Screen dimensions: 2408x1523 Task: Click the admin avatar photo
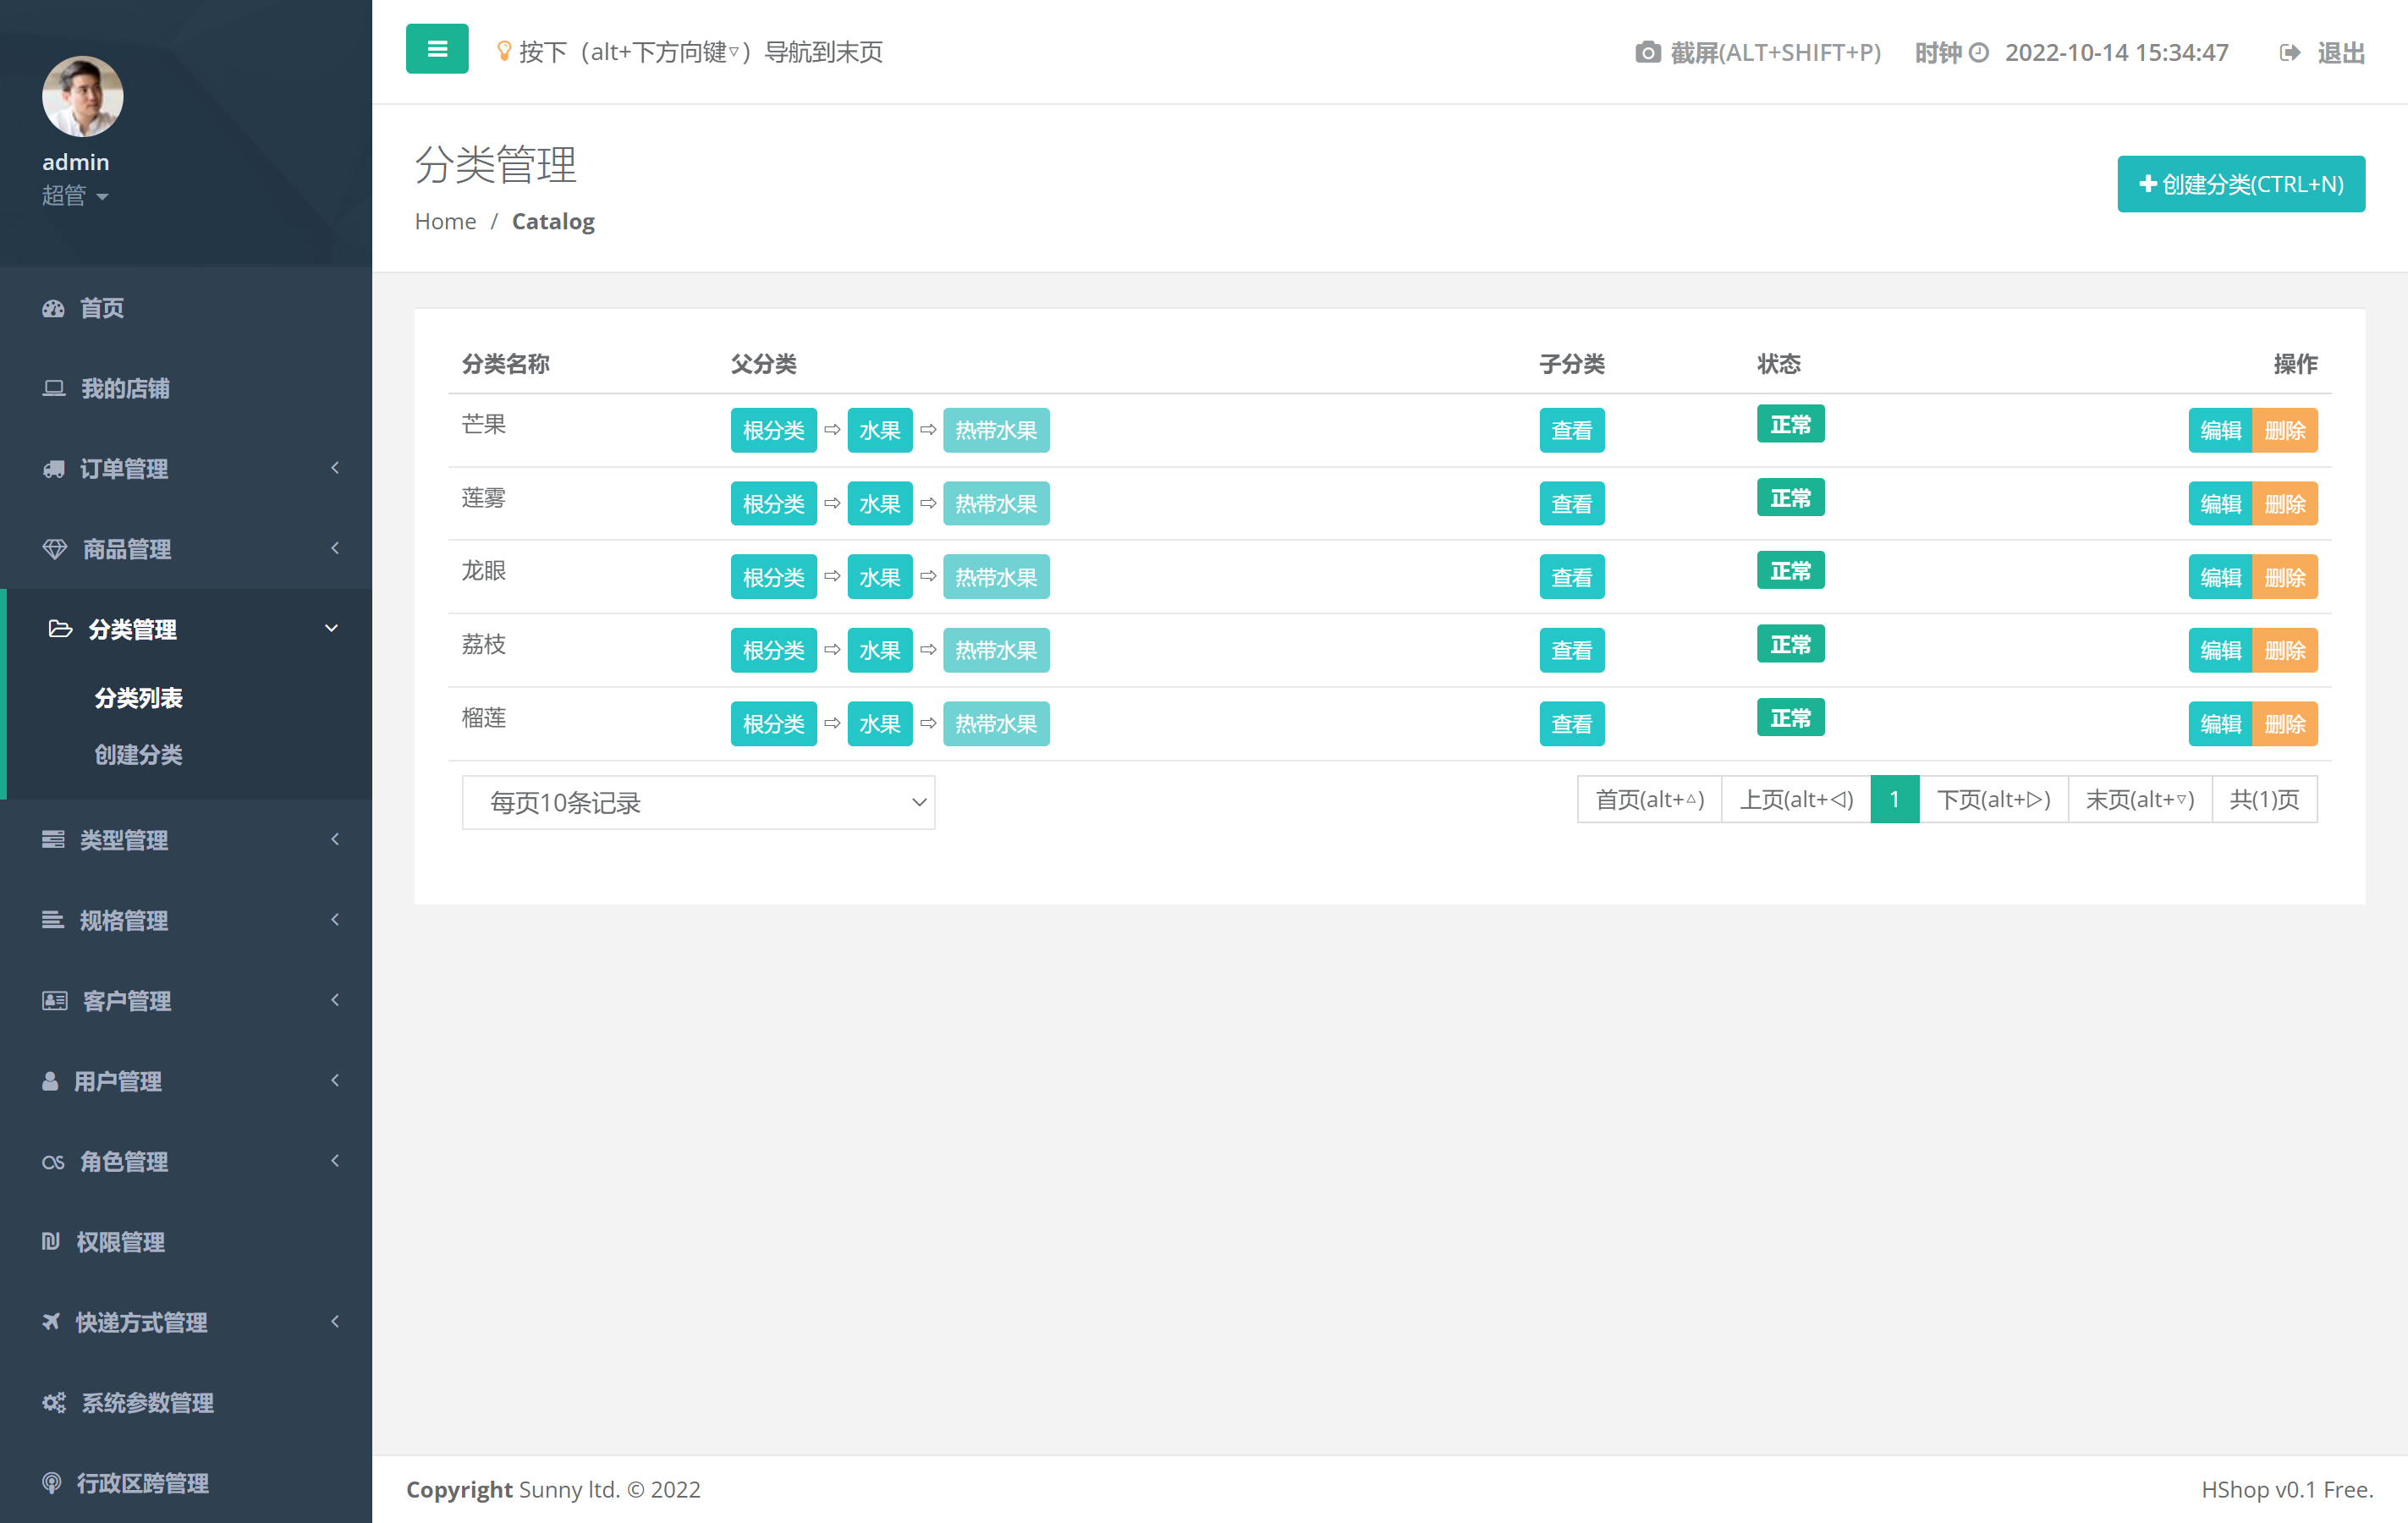[x=82, y=96]
